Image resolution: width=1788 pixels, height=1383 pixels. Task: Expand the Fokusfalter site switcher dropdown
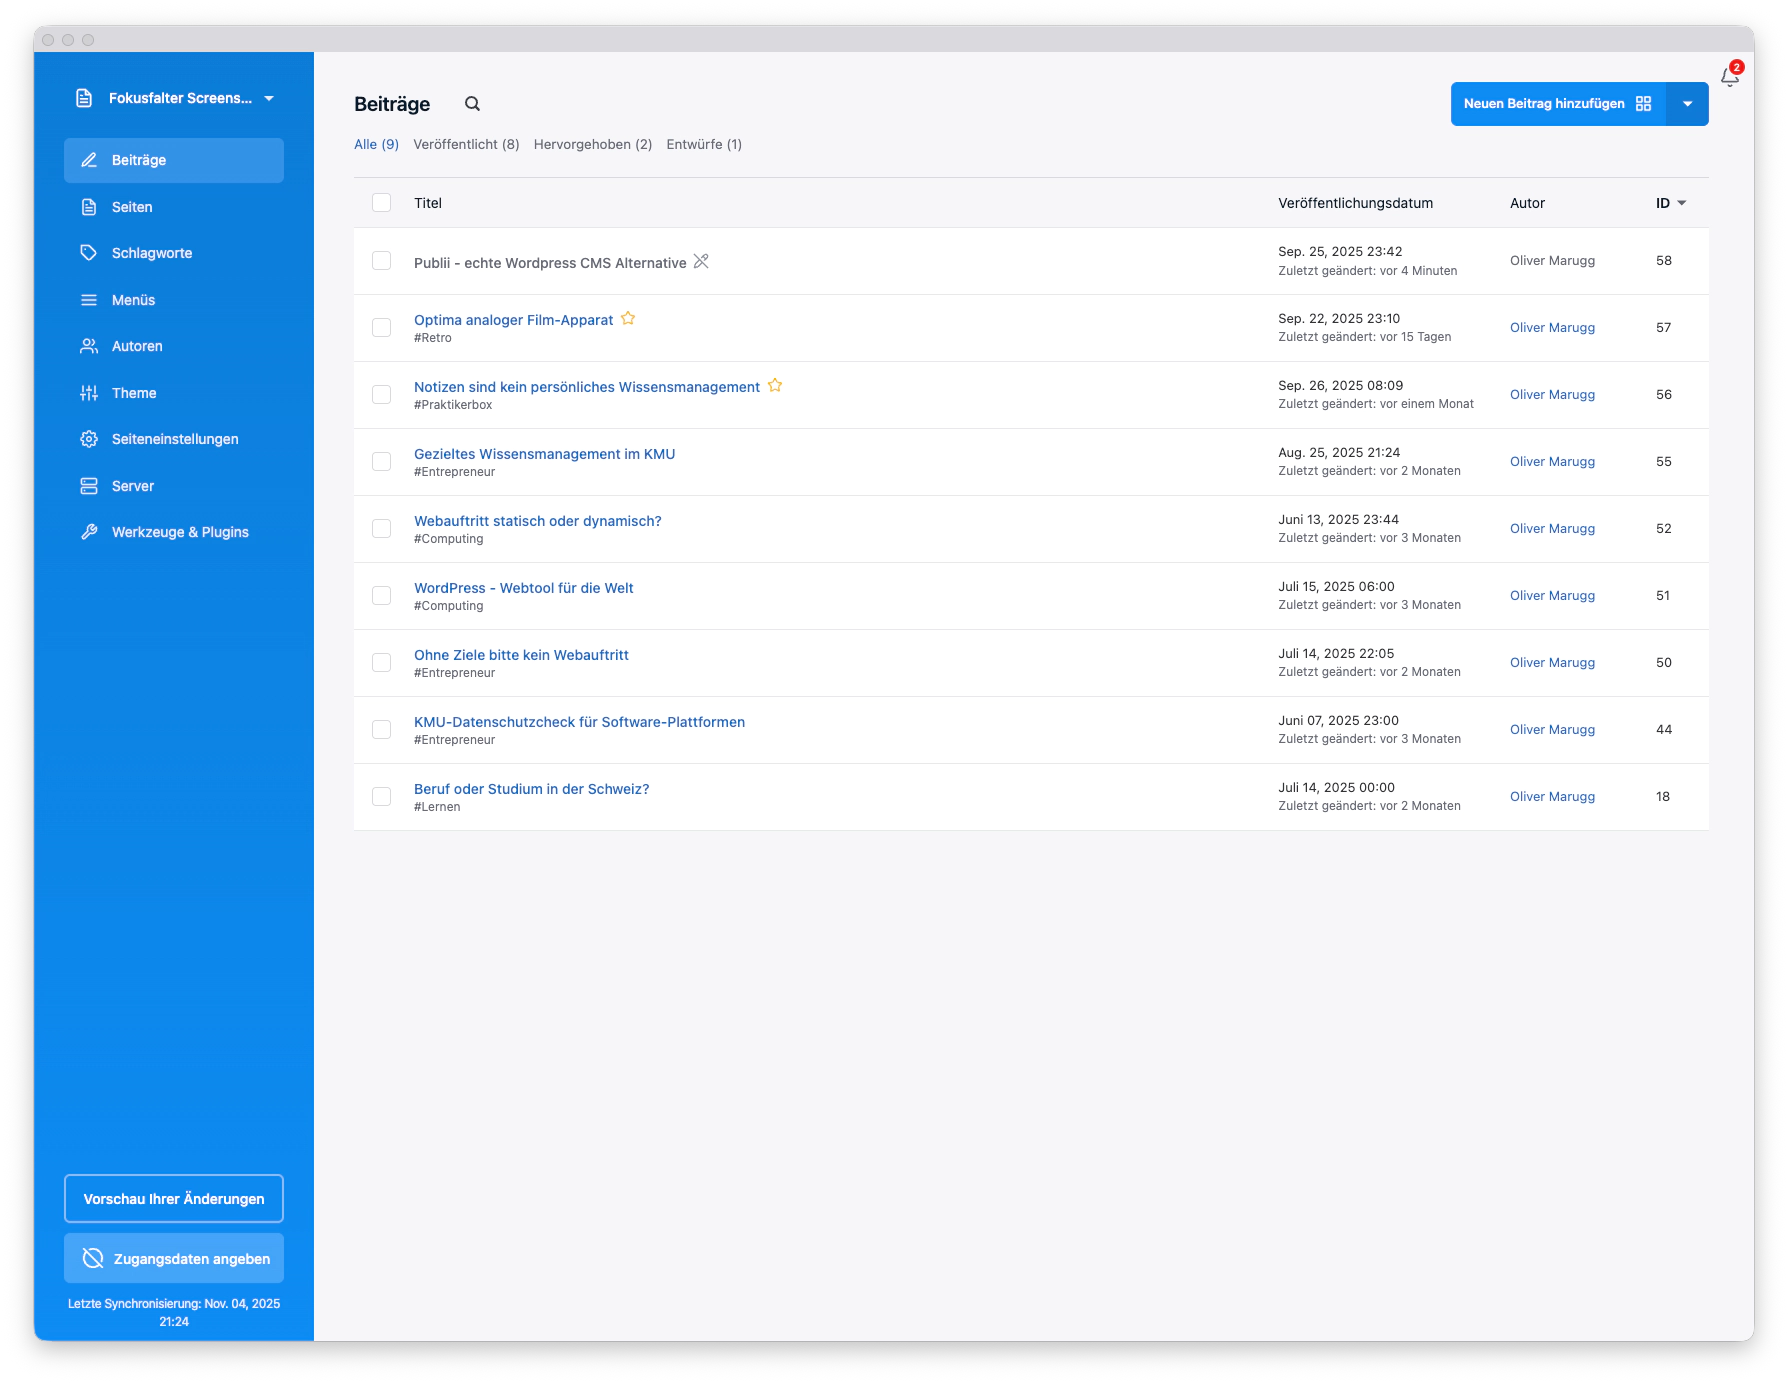tap(269, 98)
